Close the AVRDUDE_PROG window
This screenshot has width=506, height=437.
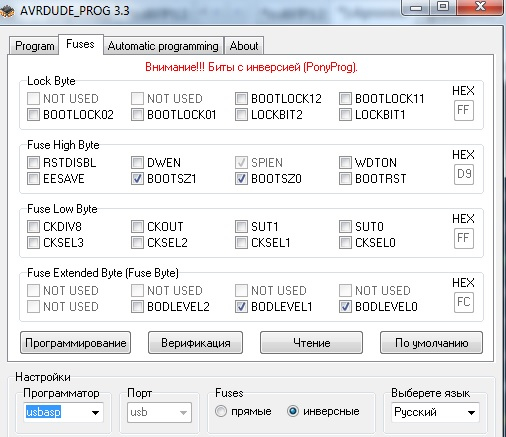pos(480,7)
